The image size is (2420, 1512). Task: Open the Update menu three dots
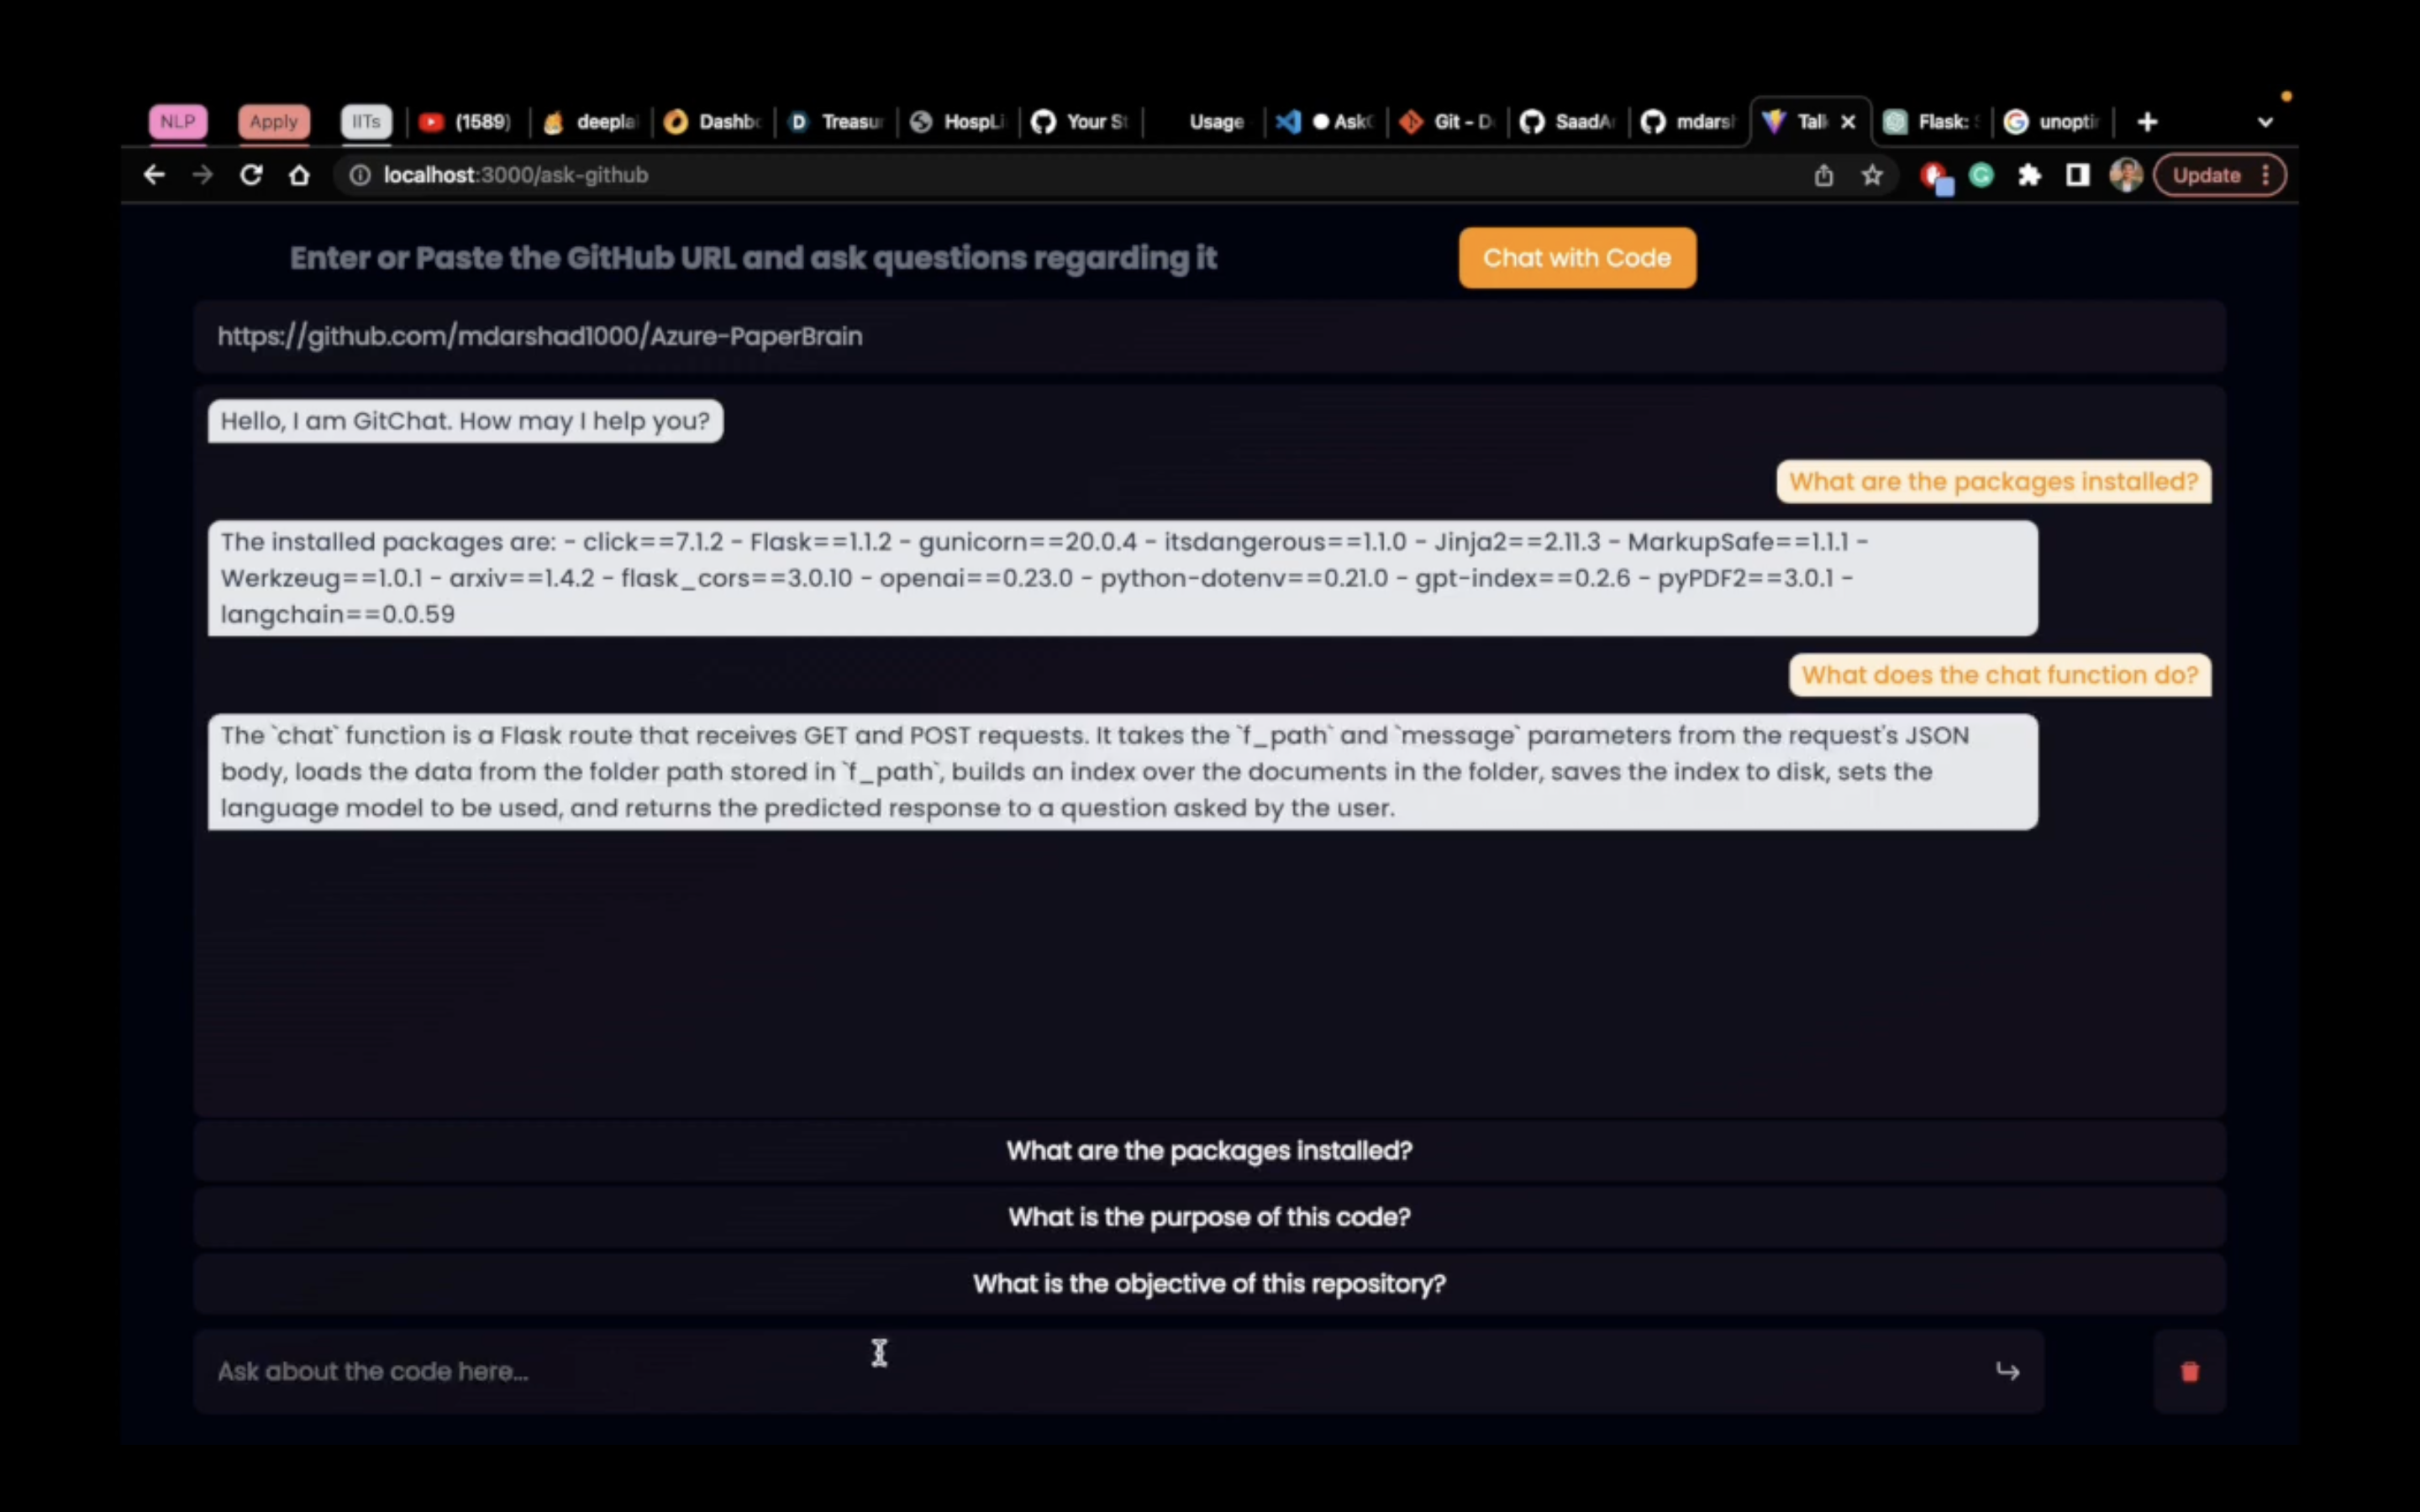(x=2266, y=175)
